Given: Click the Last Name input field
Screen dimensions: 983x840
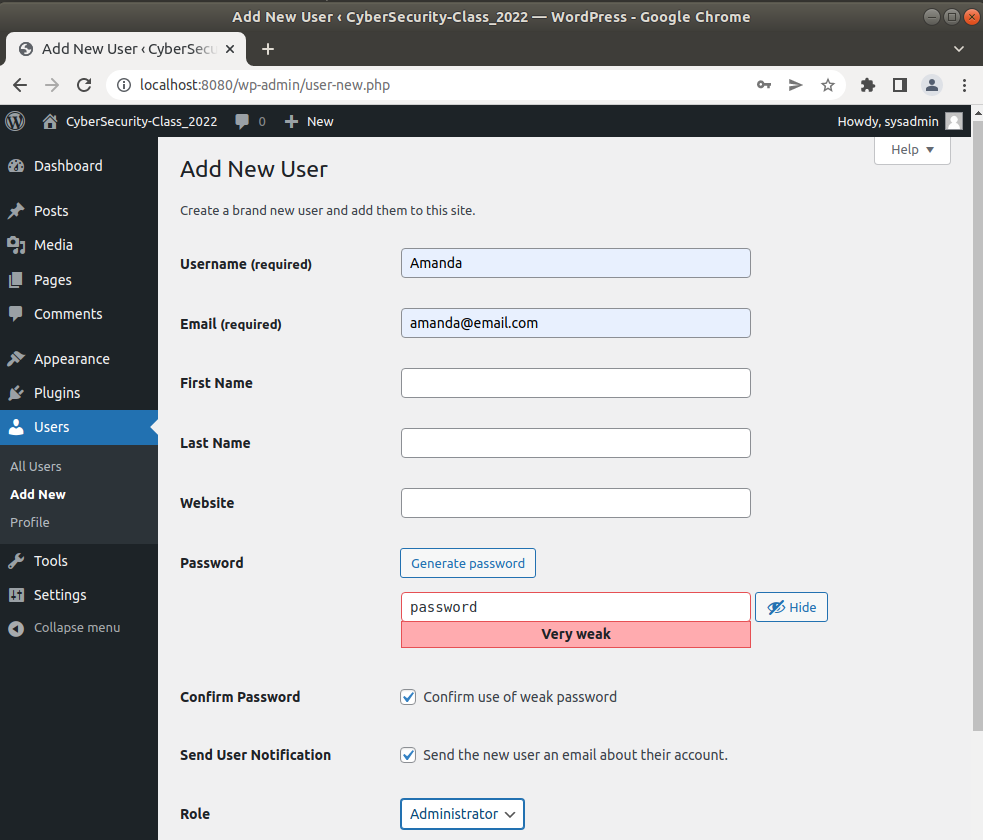Looking at the screenshot, I should (x=576, y=443).
